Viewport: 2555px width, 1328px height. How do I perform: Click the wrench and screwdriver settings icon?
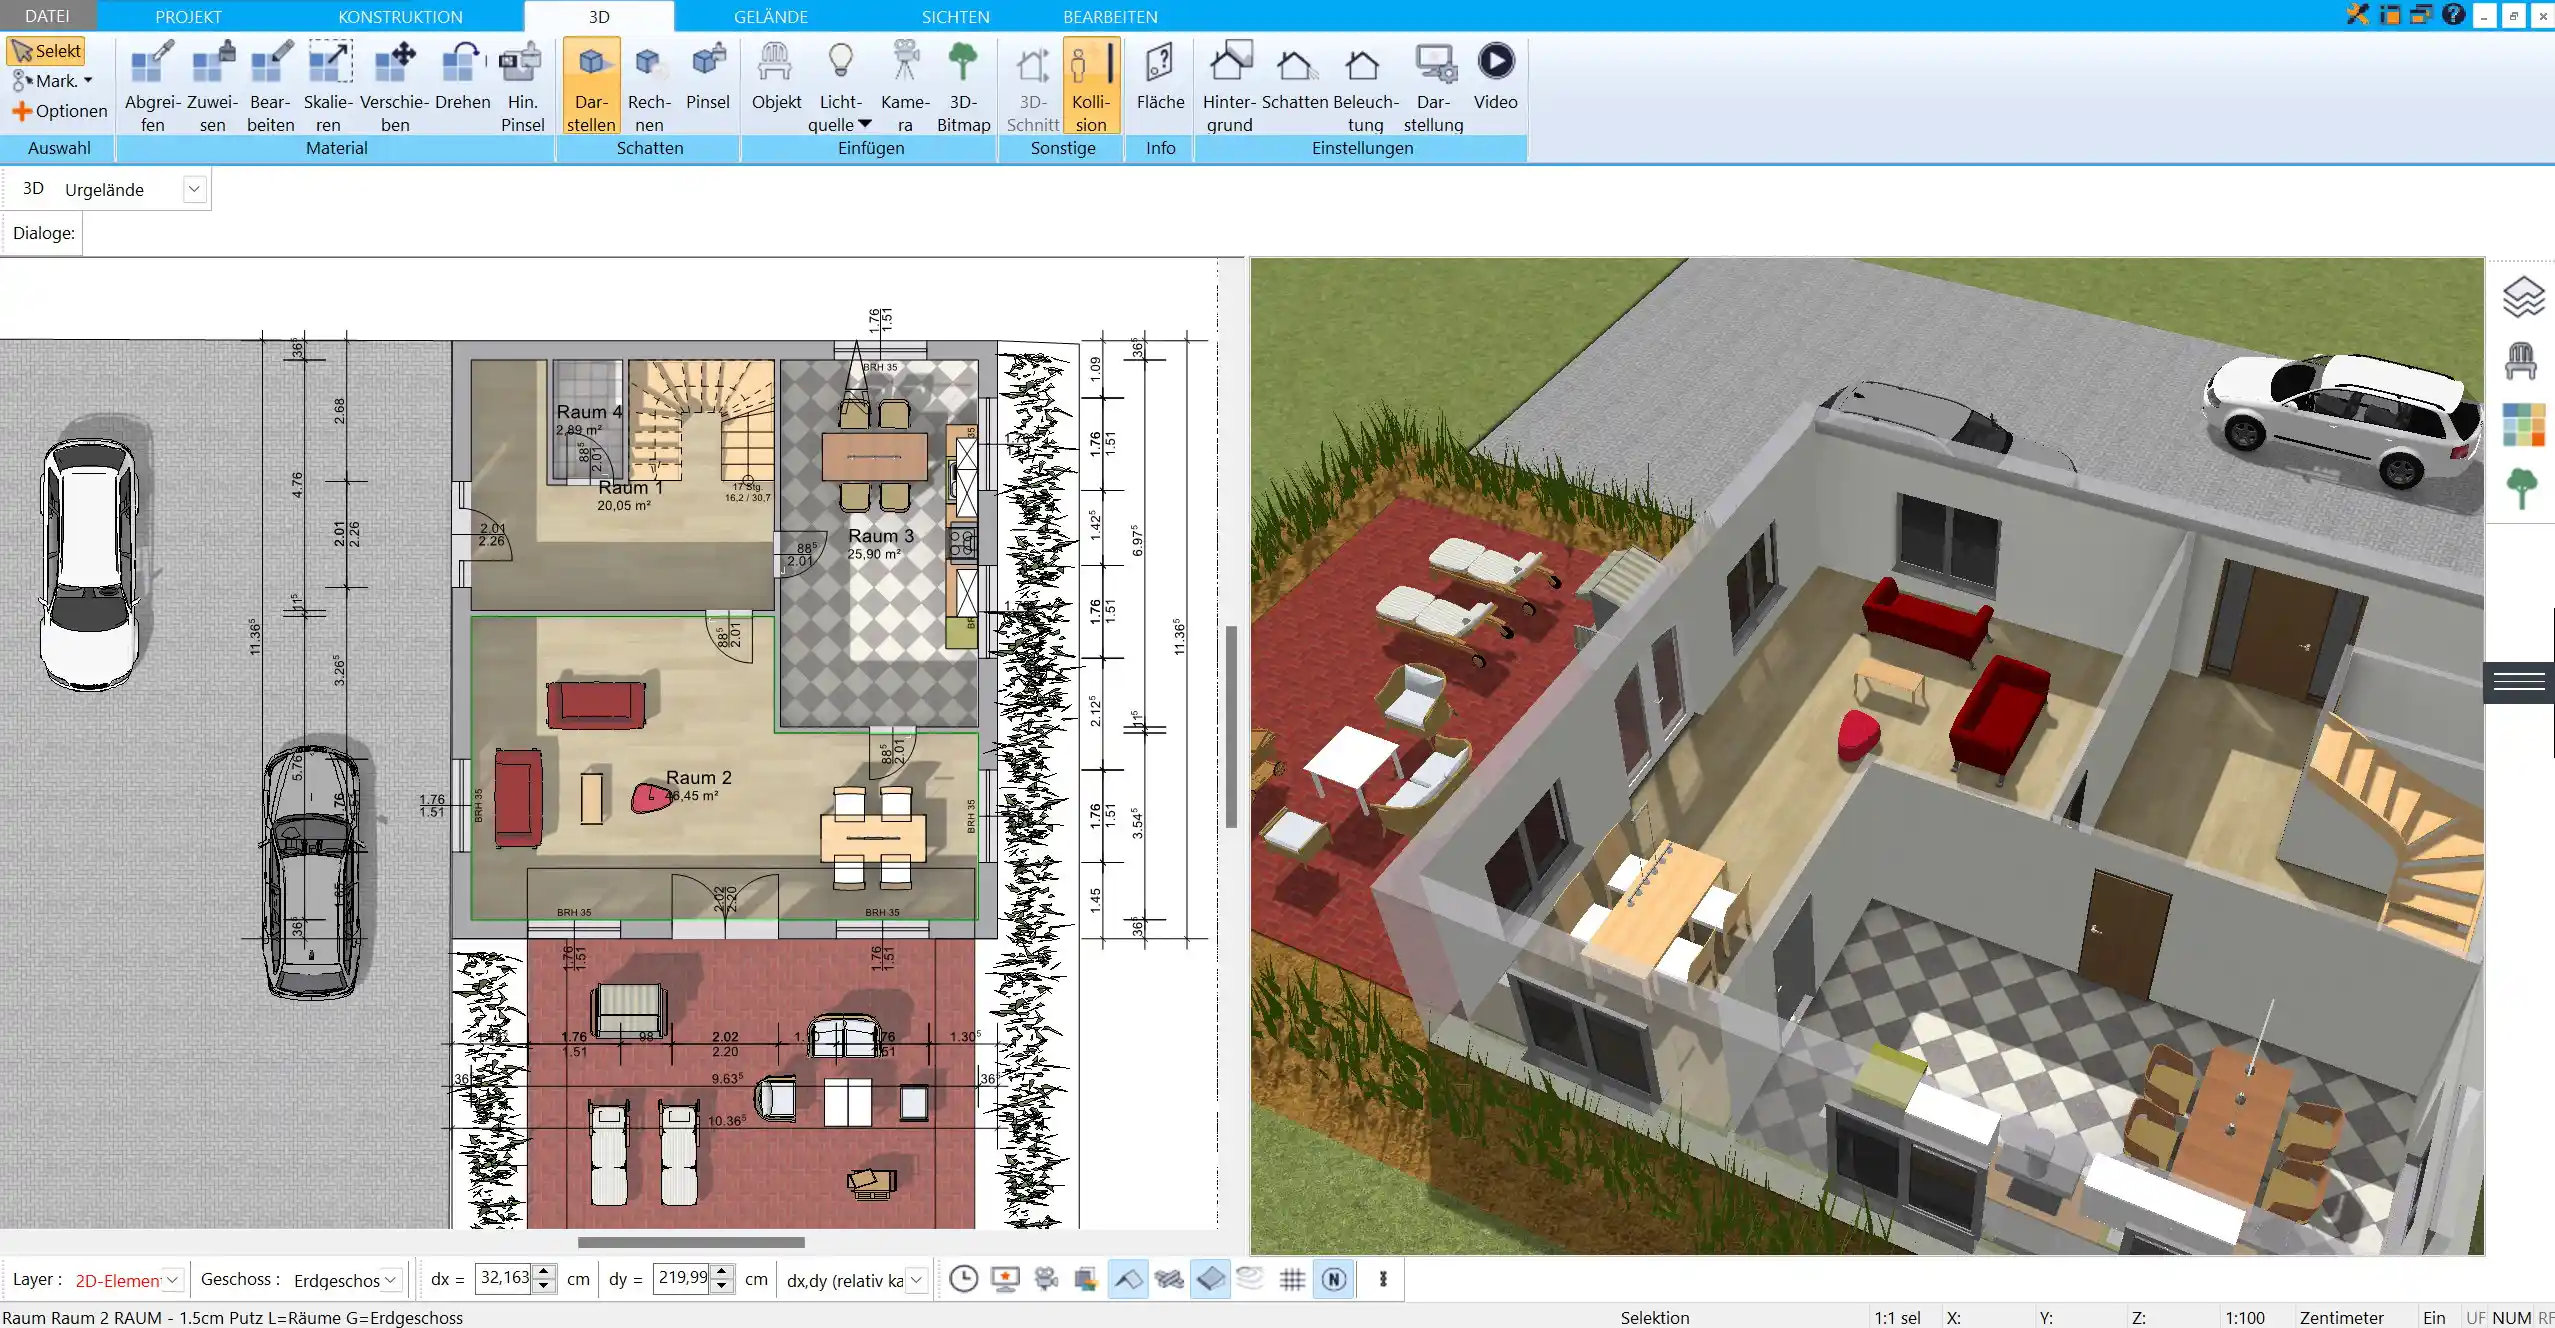coord(2358,14)
